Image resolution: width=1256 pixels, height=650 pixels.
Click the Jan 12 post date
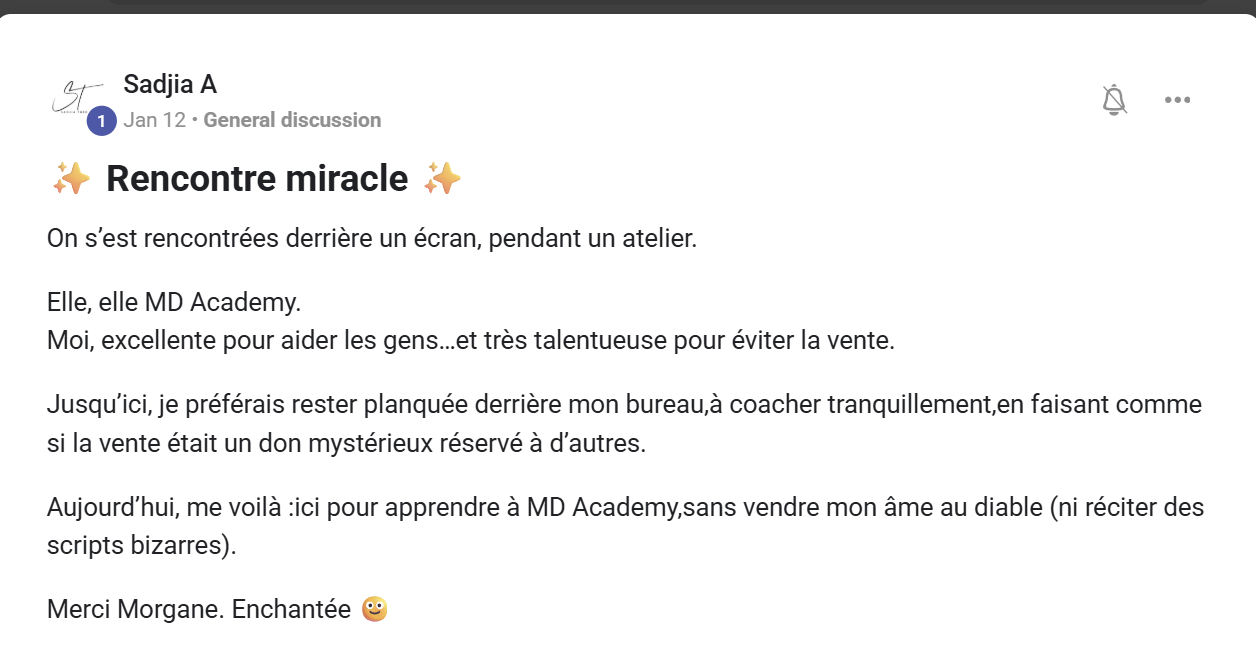point(155,120)
